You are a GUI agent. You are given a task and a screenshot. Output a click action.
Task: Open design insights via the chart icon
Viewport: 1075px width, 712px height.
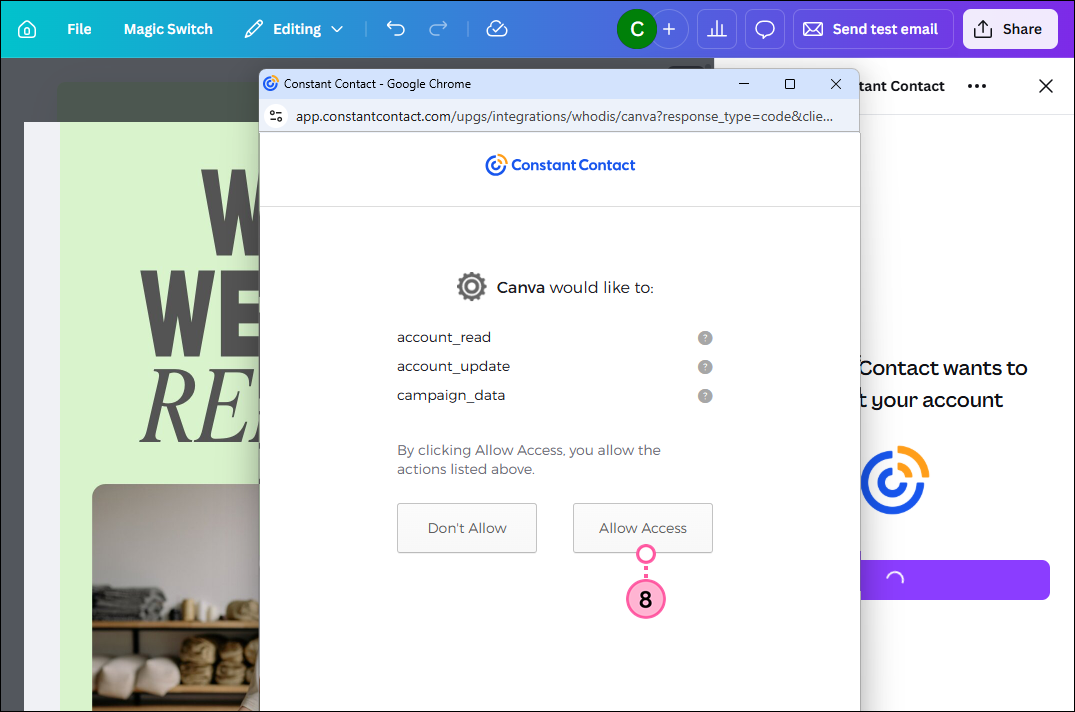(x=716, y=29)
